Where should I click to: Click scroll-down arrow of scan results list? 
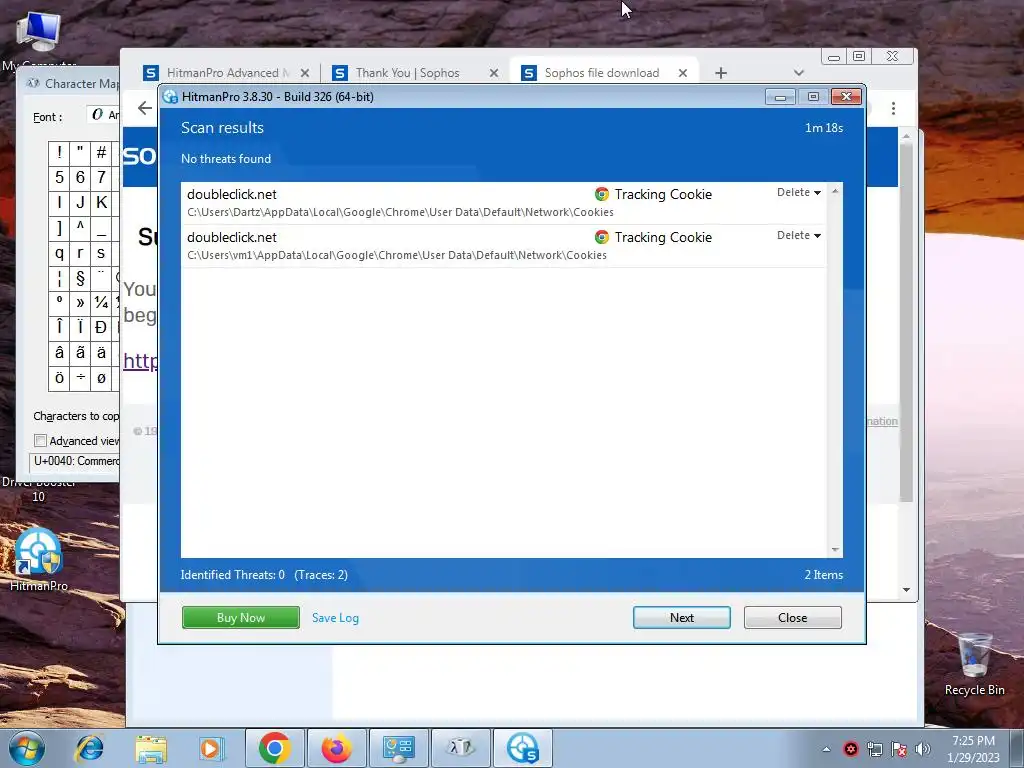(835, 550)
